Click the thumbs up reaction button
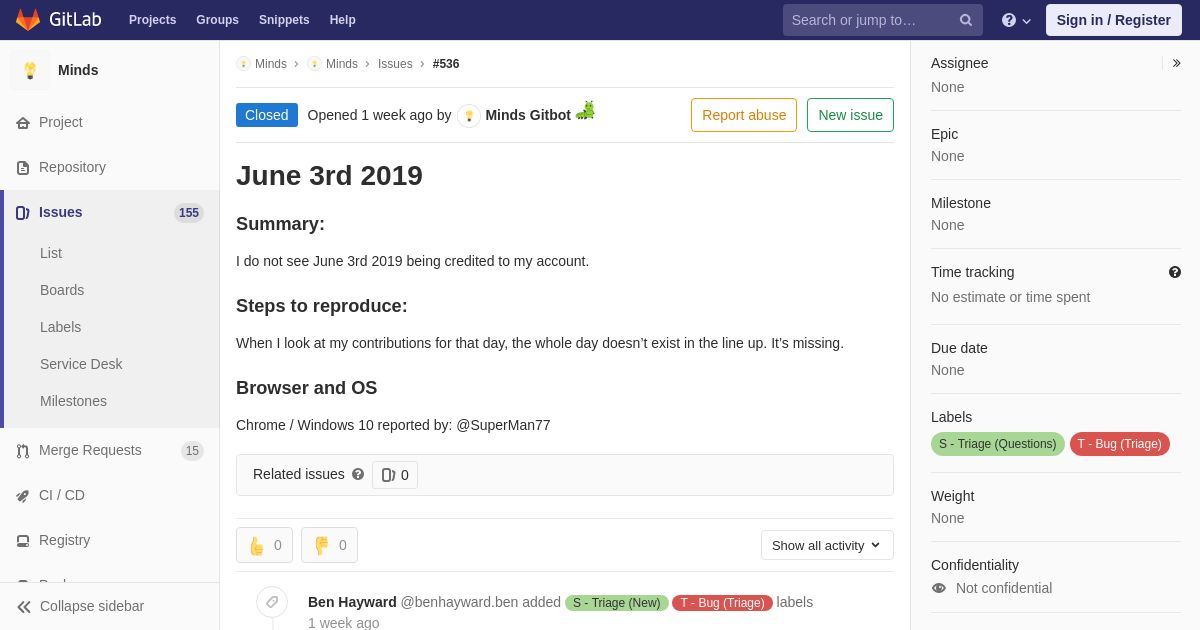 tap(264, 545)
